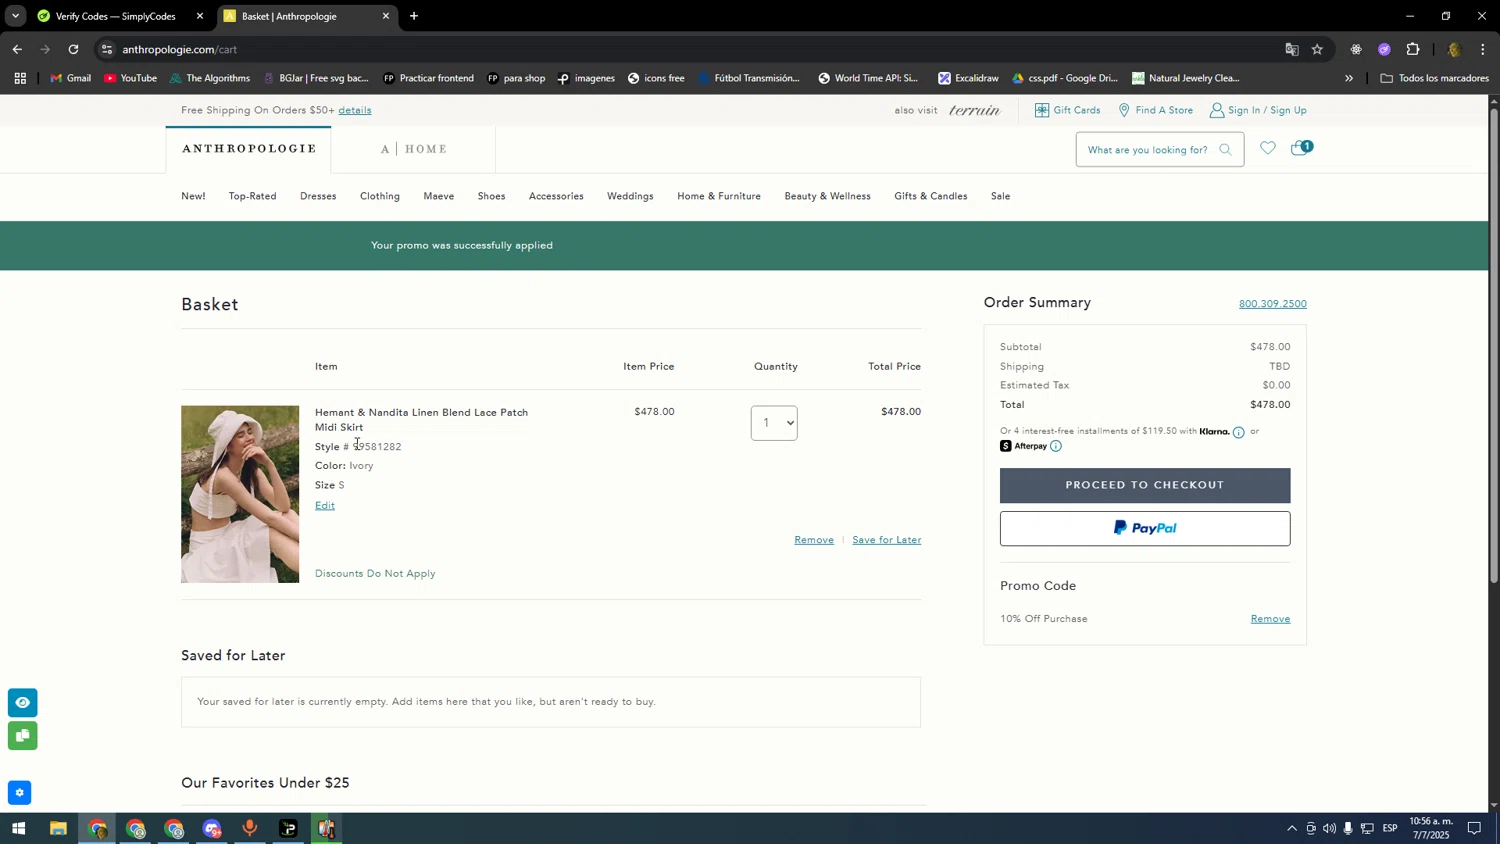Open the Sale menu
The height and width of the screenshot is (844, 1500).
[x=1000, y=196]
